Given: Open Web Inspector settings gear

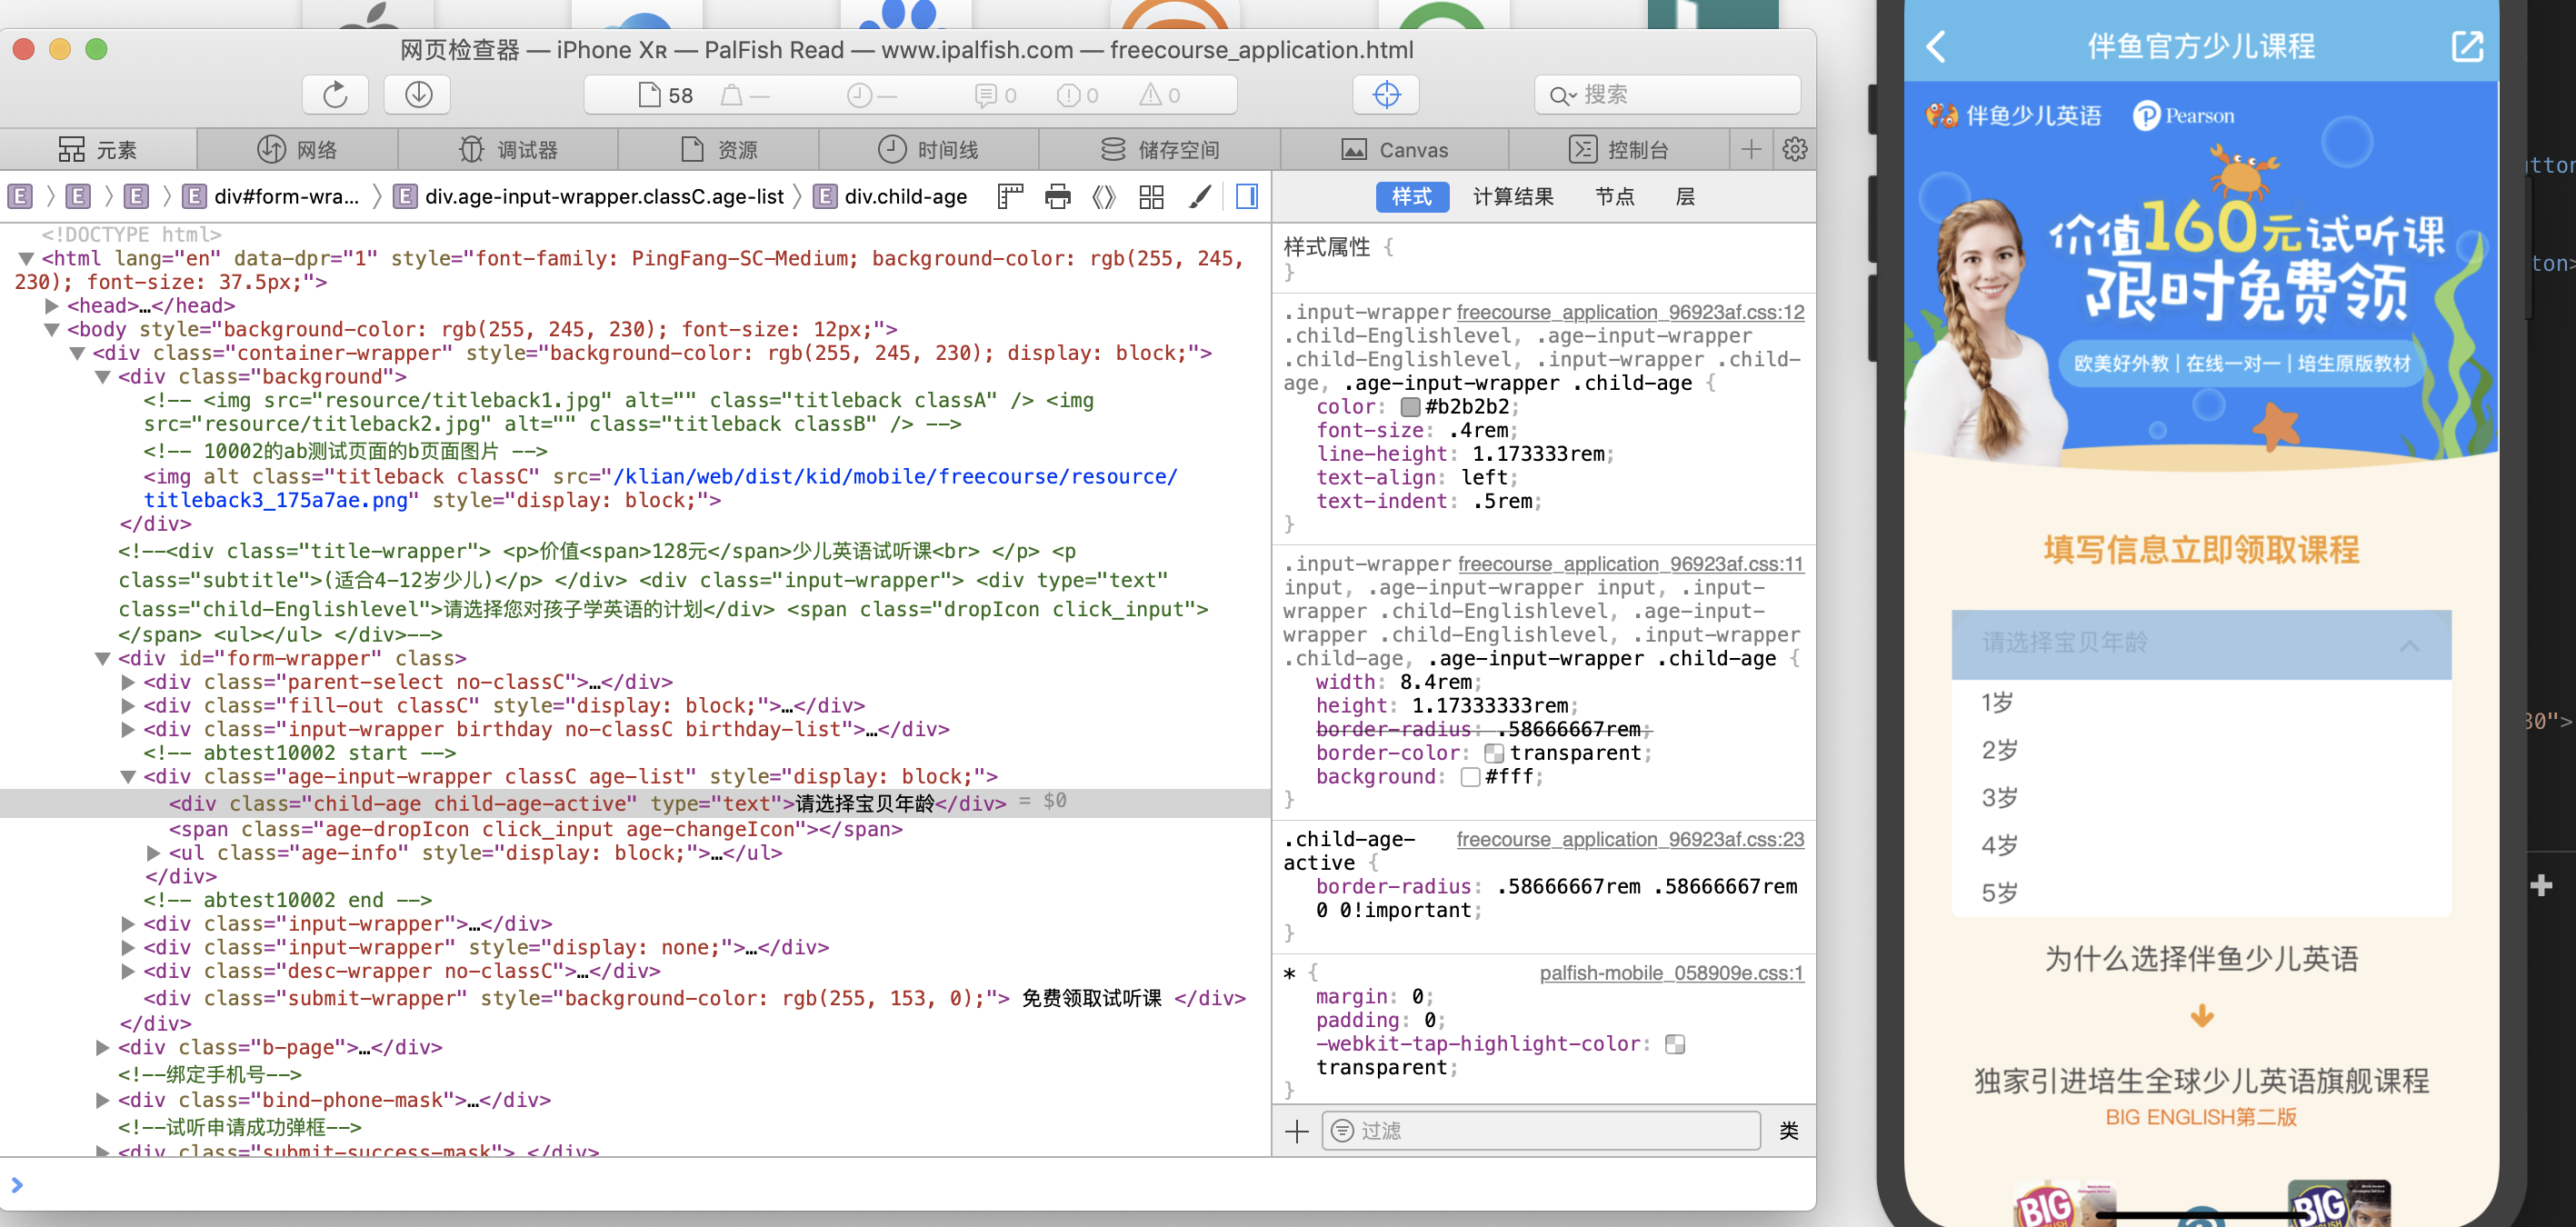Looking at the screenshot, I should (x=1794, y=150).
